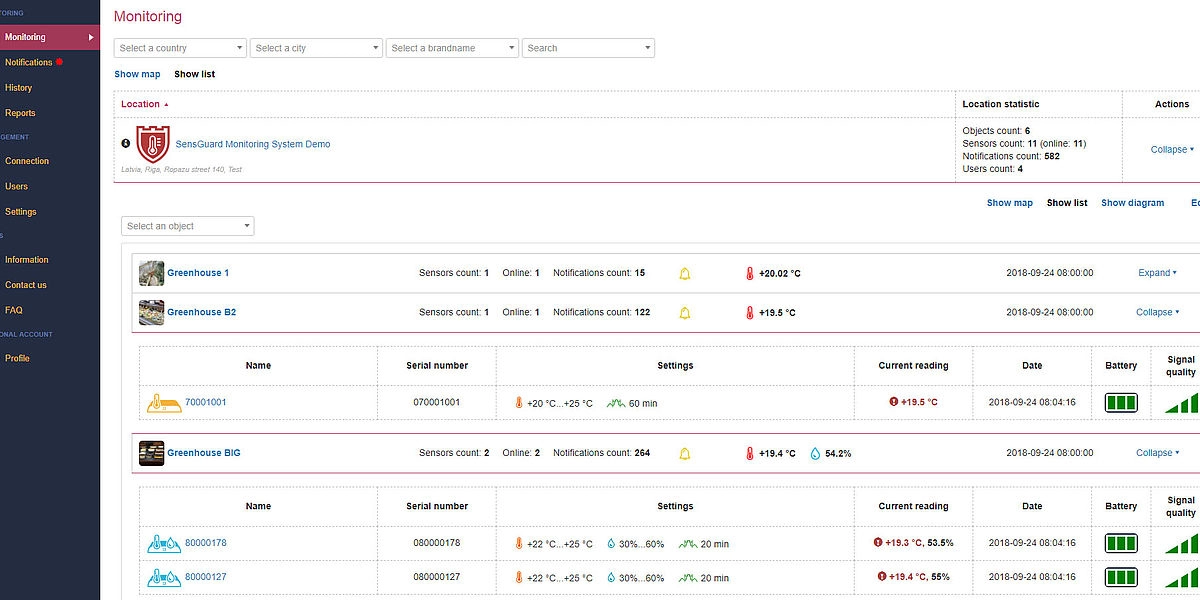Open SensGuard Monitoring System Demo link

[253, 144]
